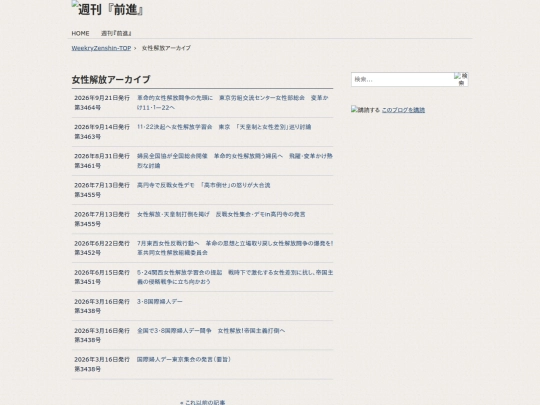
Task: Open article 5・24関西女性解放学習会の提起
Action: 235,277
